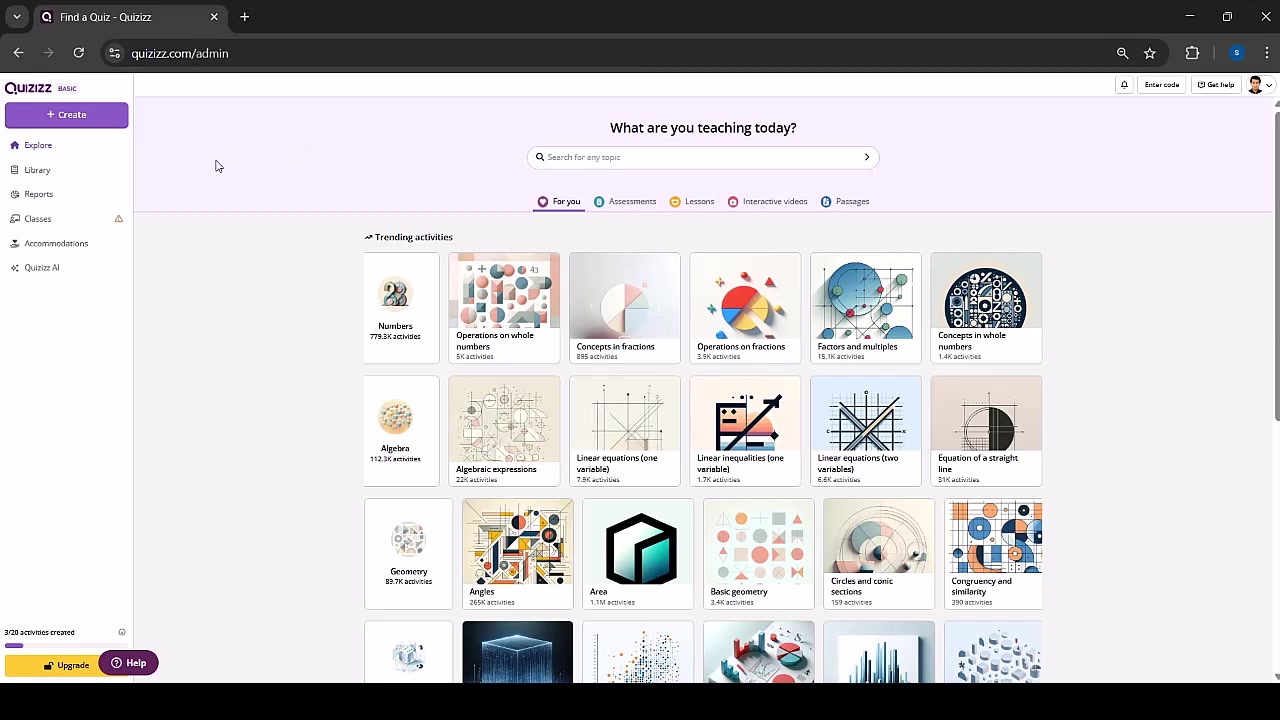
Task: Open Concepts in whole numbers card
Action: pyautogui.click(x=986, y=308)
